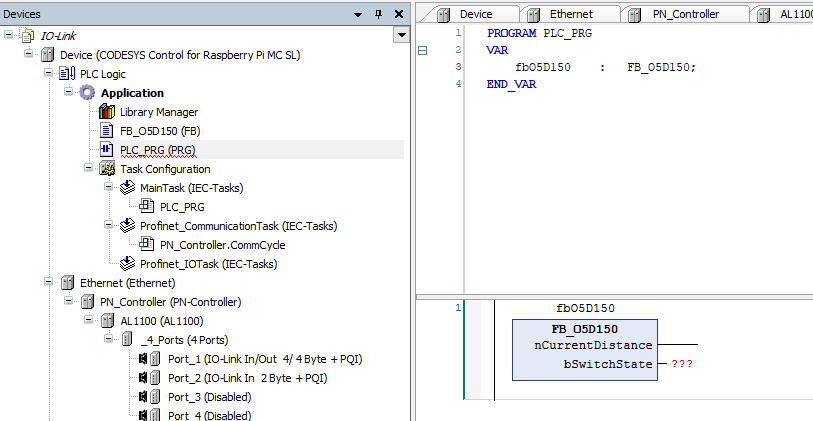Viewport: 813px width, 421px height.
Task: Click the Application gear icon
Action: coord(87,93)
